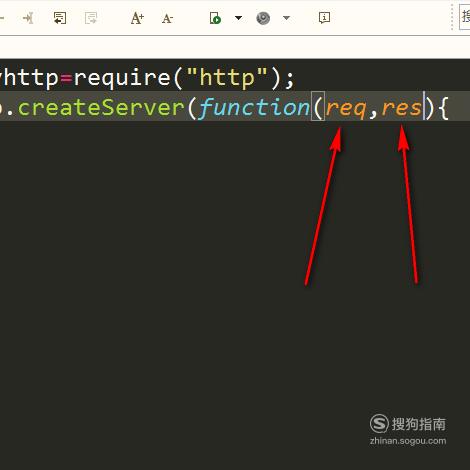
Task: Click the "http" string inside the quotes
Action: pyautogui.click(x=227, y=78)
